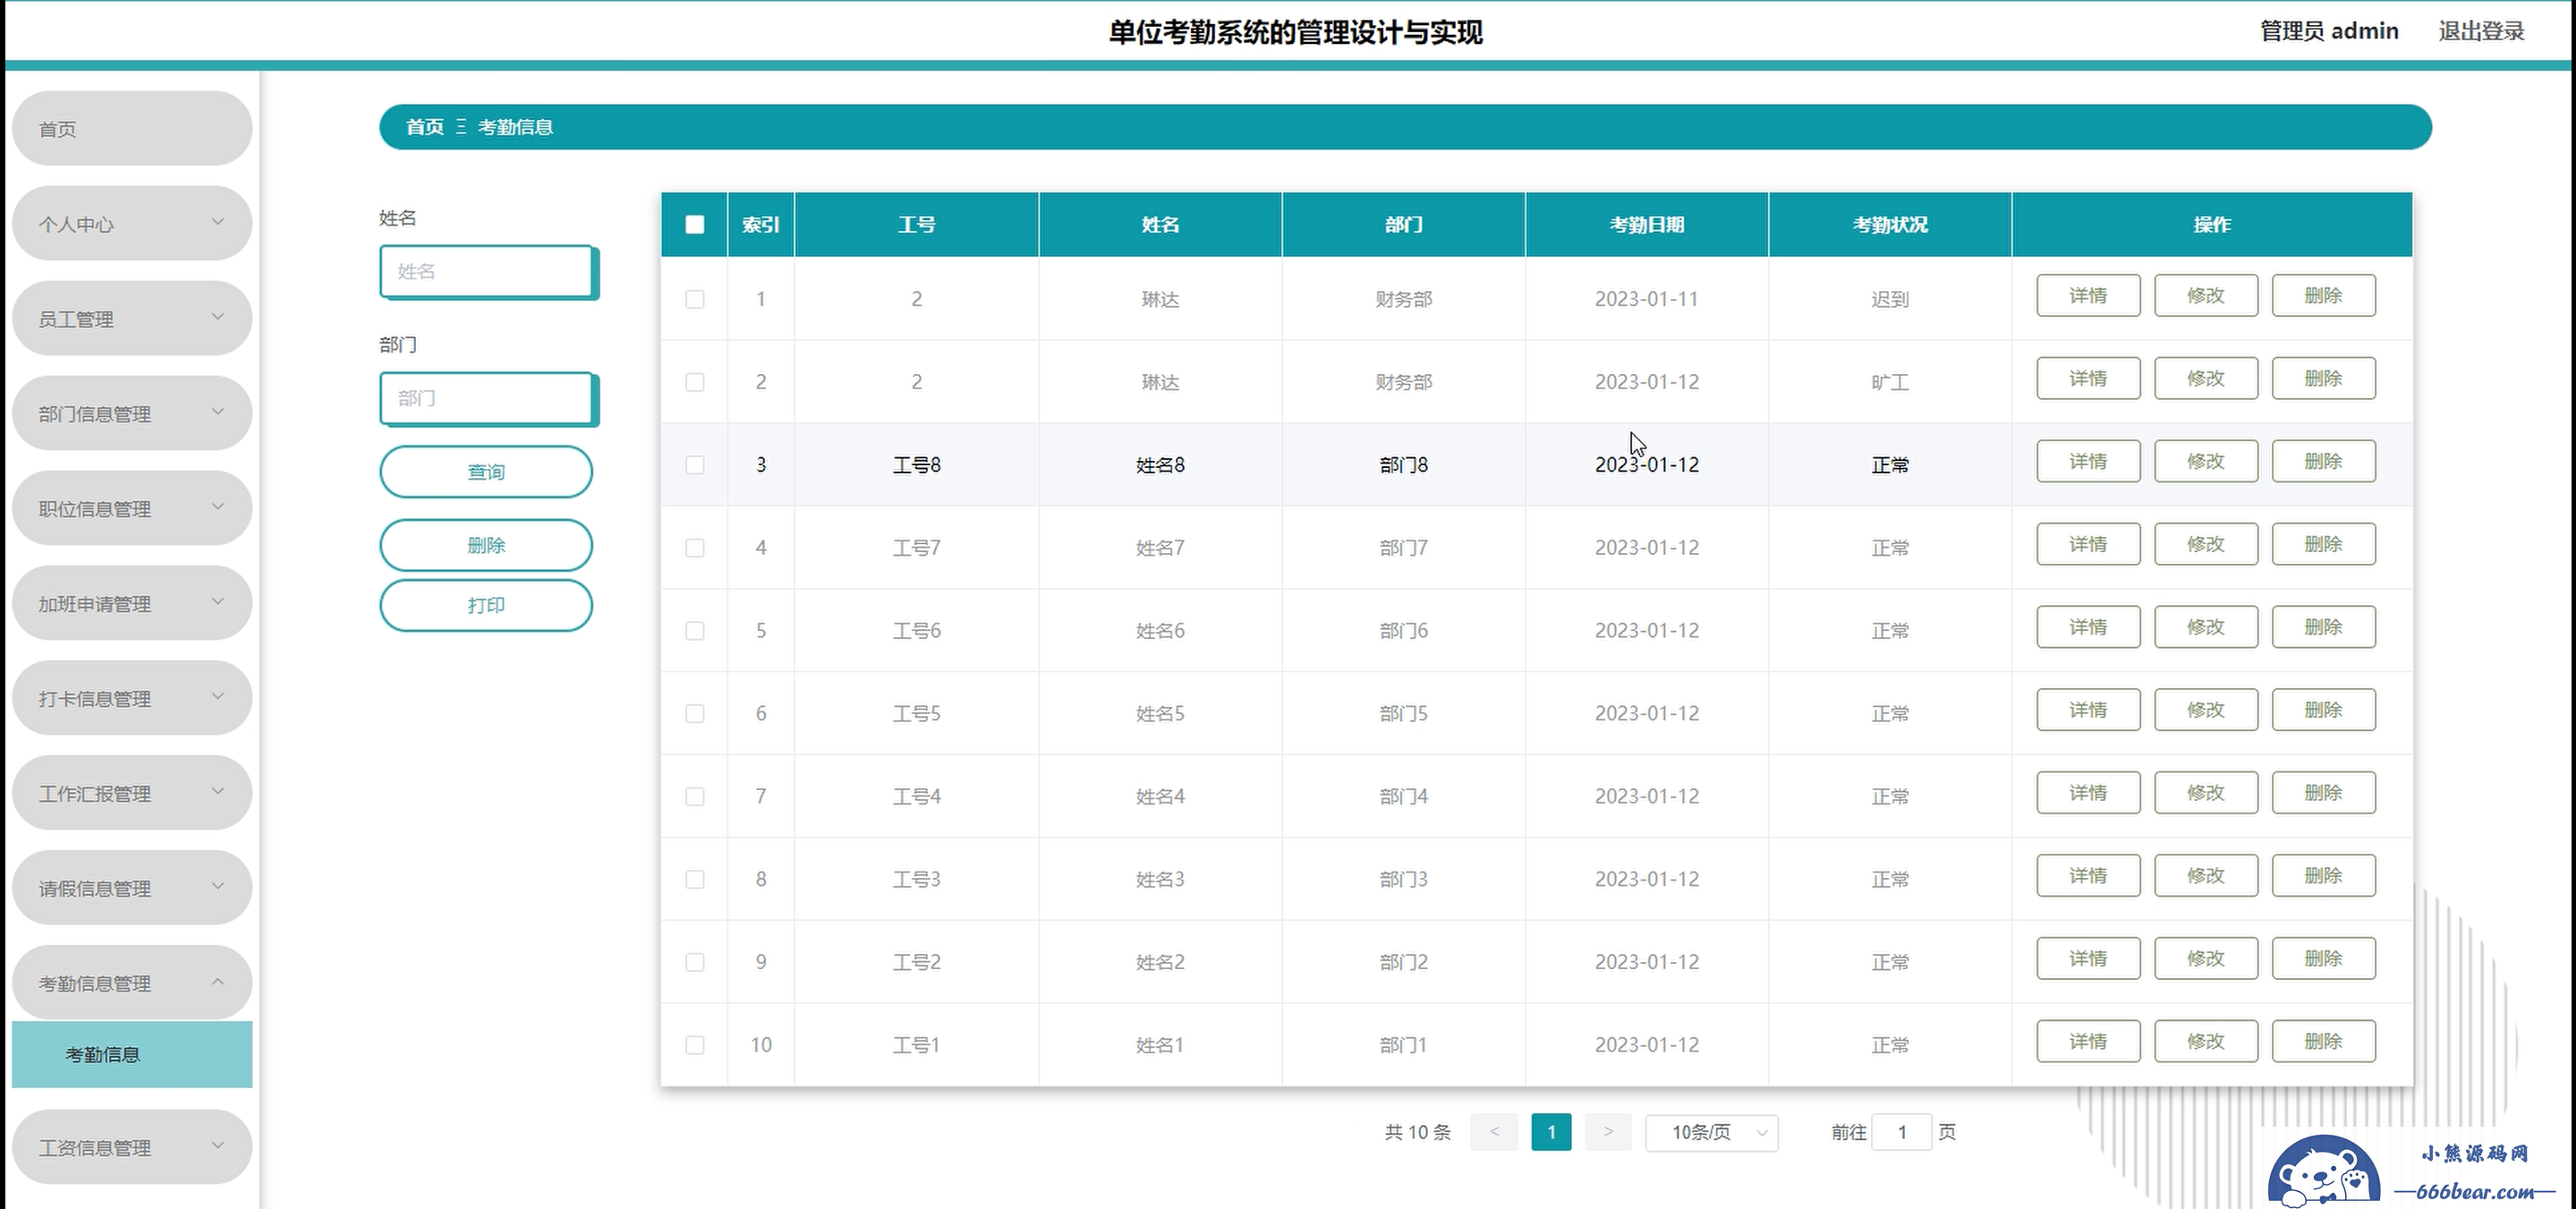Viewport: 2576px width, 1209px height.
Task: Select checkbox of the 工号5 row
Action: click(x=695, y=714)
